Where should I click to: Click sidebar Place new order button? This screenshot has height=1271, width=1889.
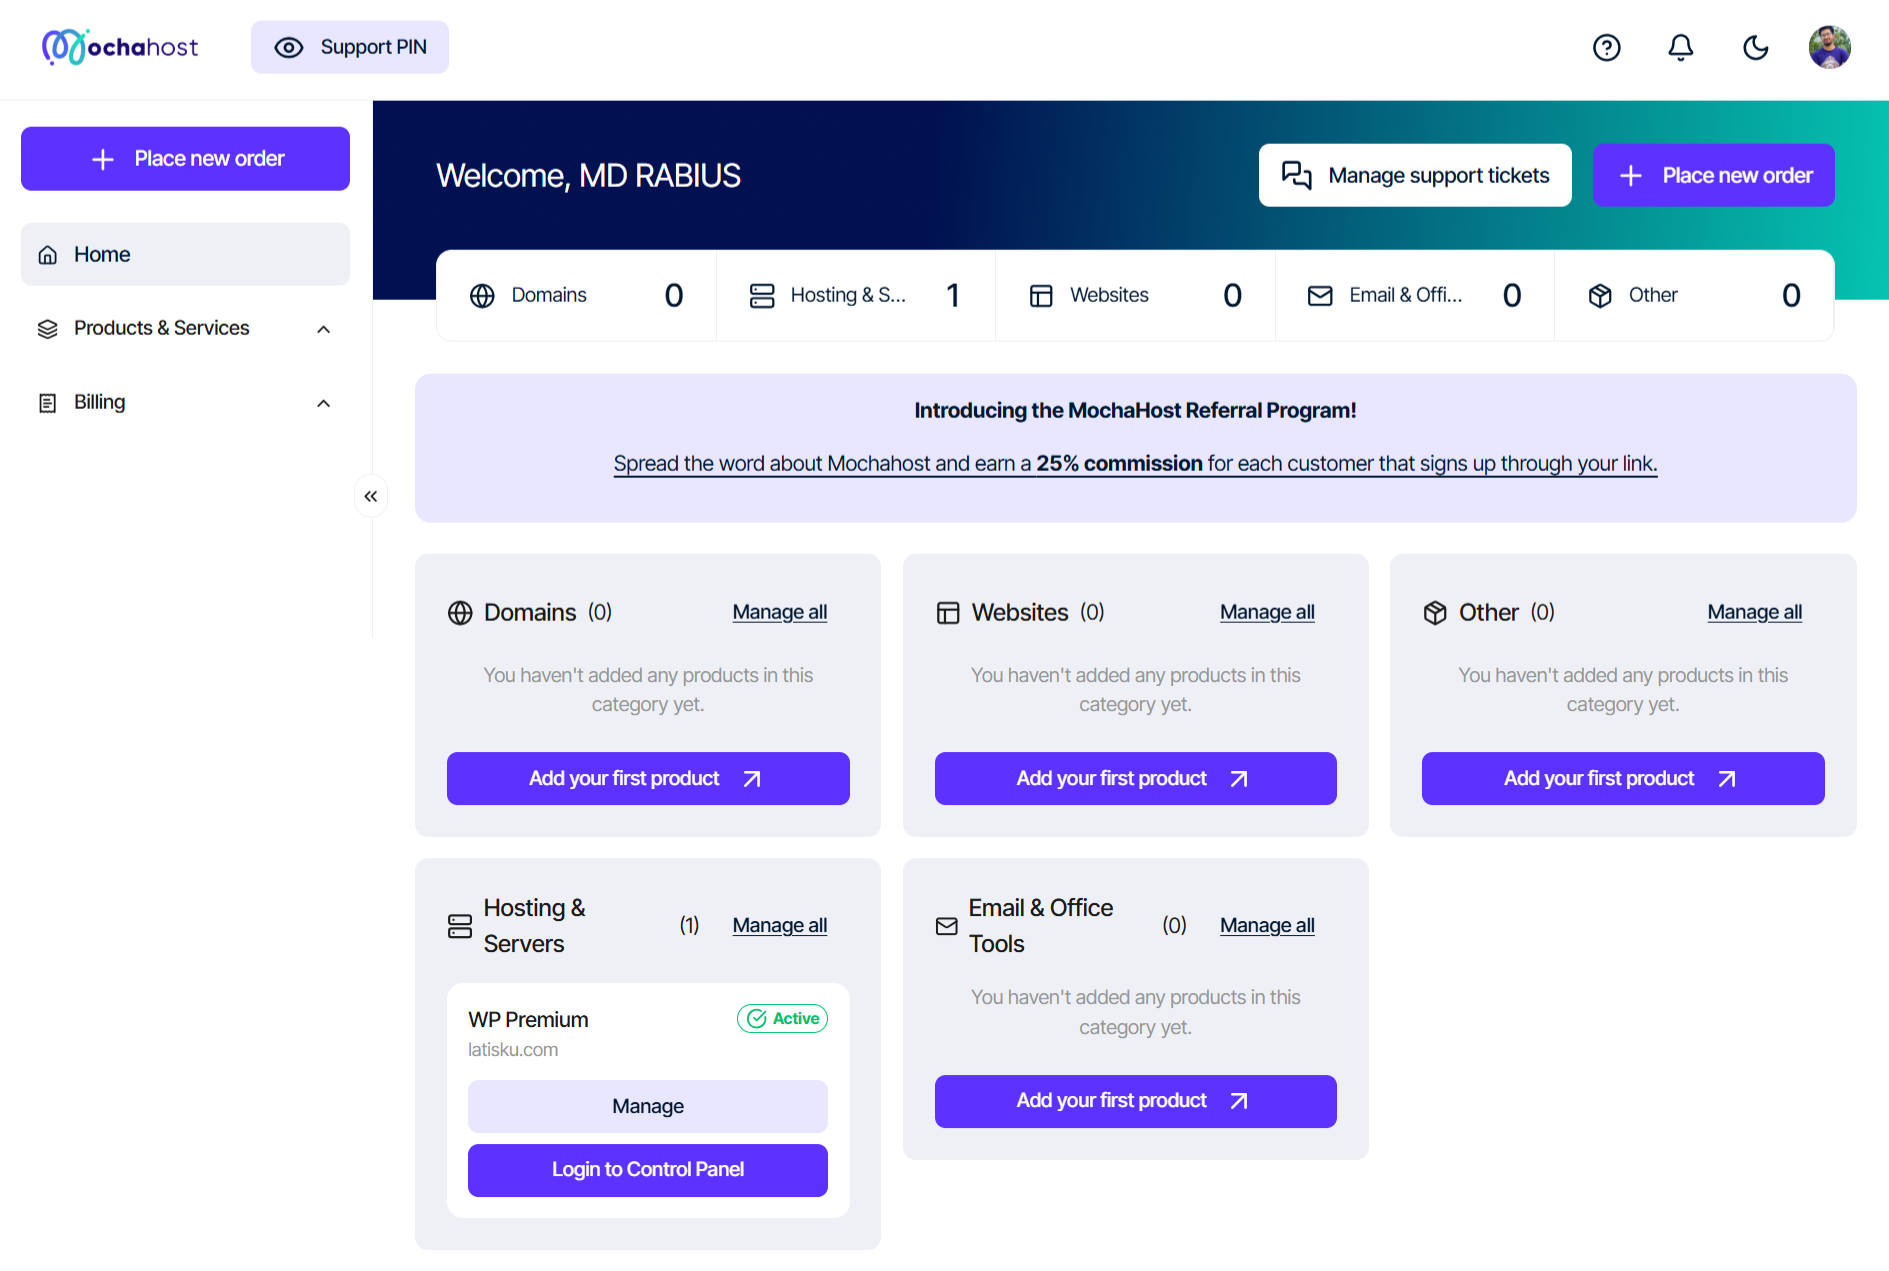(185, 158)
